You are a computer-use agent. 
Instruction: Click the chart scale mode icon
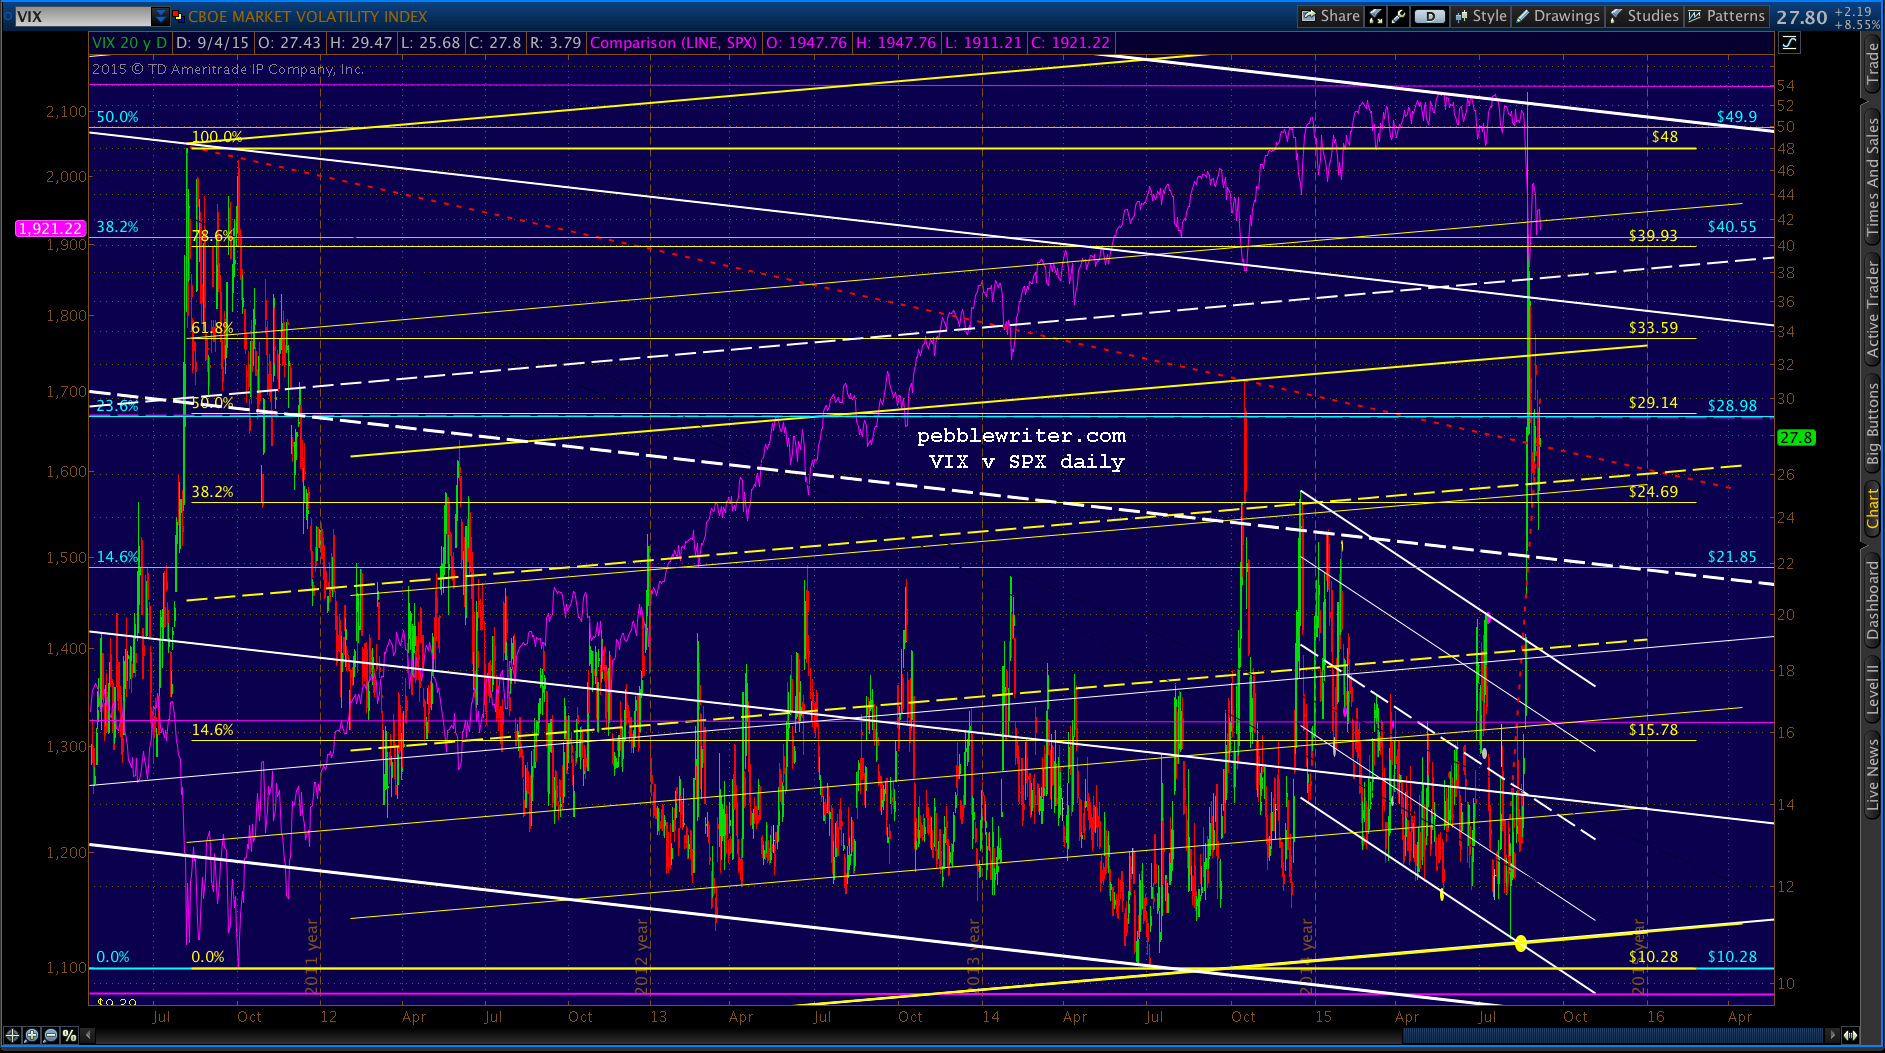coord(1789,43)
